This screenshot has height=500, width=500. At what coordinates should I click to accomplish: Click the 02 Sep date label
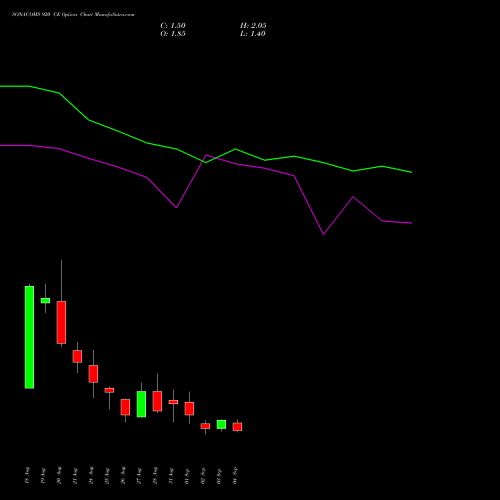point(203,475)
